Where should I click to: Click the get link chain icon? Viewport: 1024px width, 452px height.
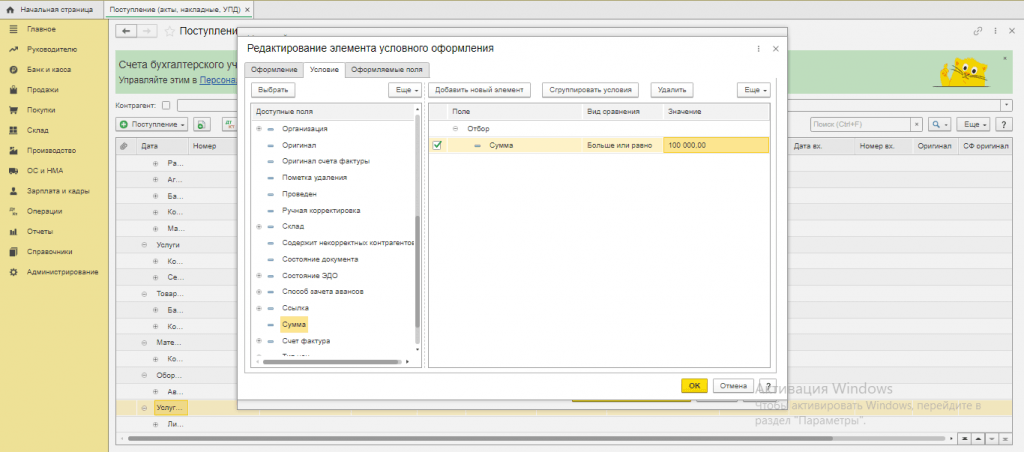click(977, 31)
